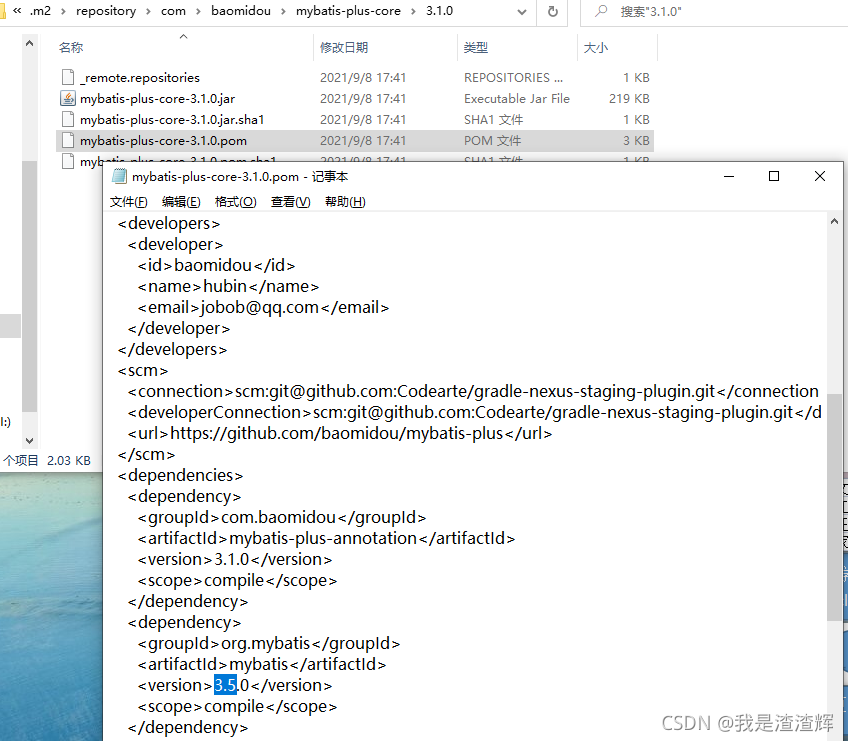Open the 格式(O) menu in Notepad
Screen dimensions: 848x741
pos(235,202)
